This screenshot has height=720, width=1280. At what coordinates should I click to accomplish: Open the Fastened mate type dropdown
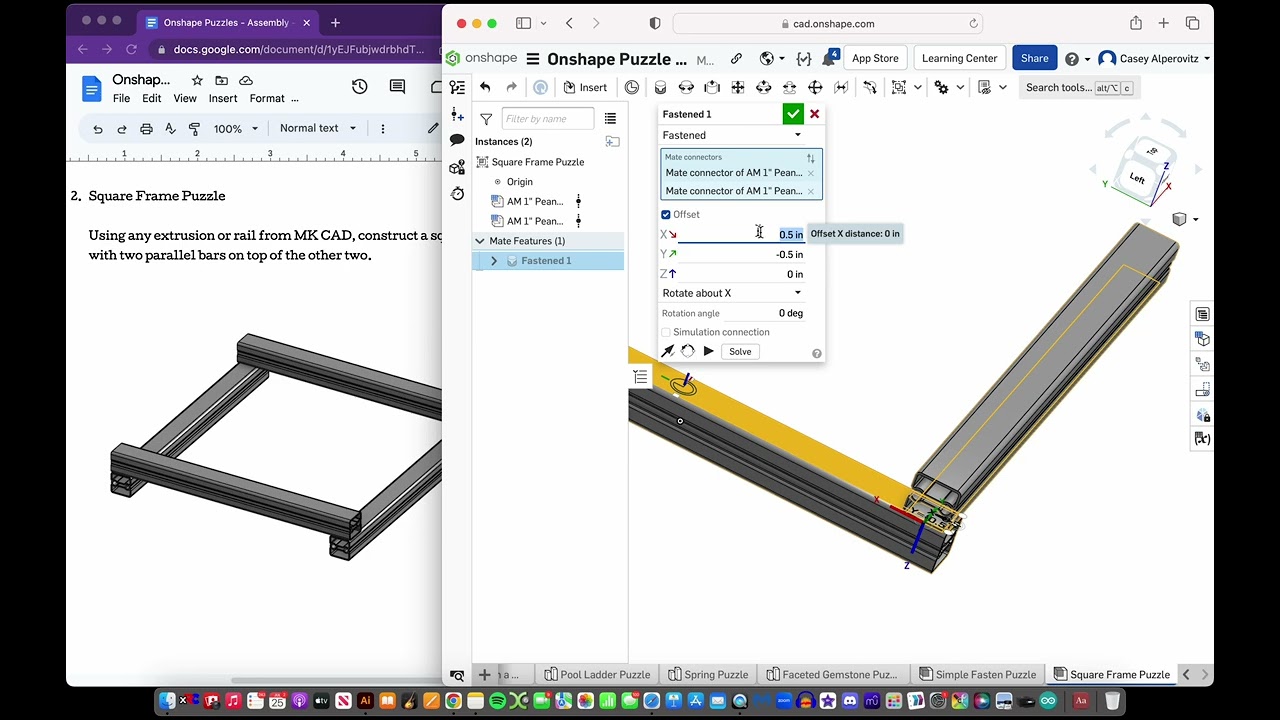(x=732, y=135)
